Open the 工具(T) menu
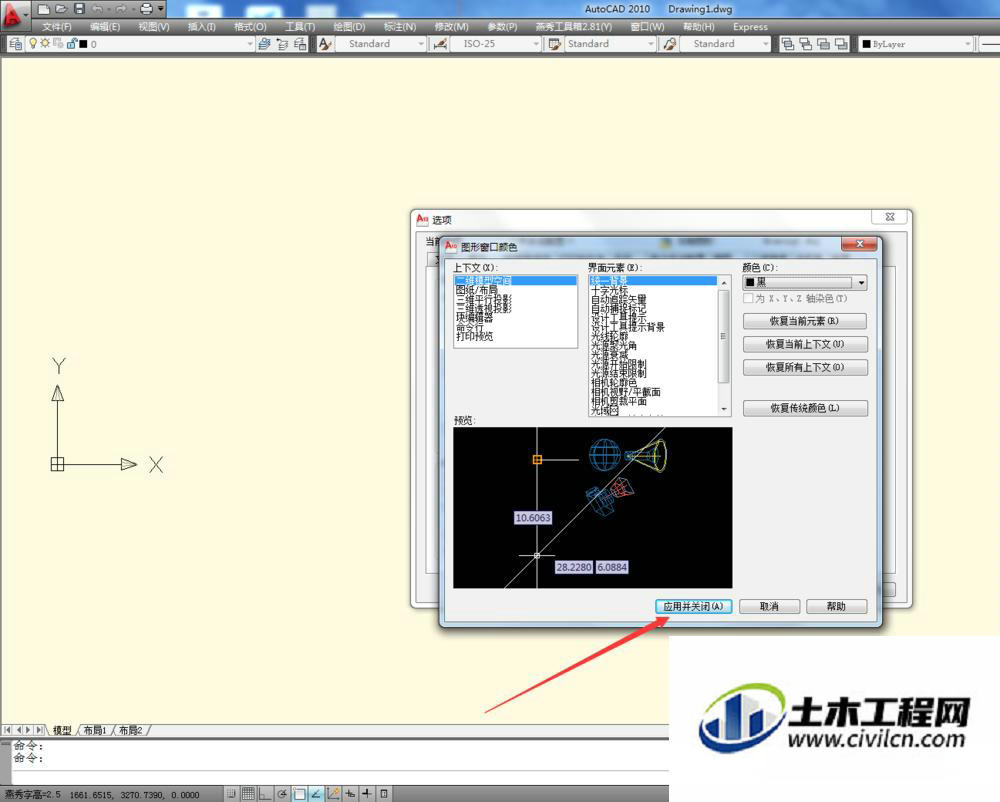The height and width of the screenshot is (802, 1000). [x=300, y=27]
